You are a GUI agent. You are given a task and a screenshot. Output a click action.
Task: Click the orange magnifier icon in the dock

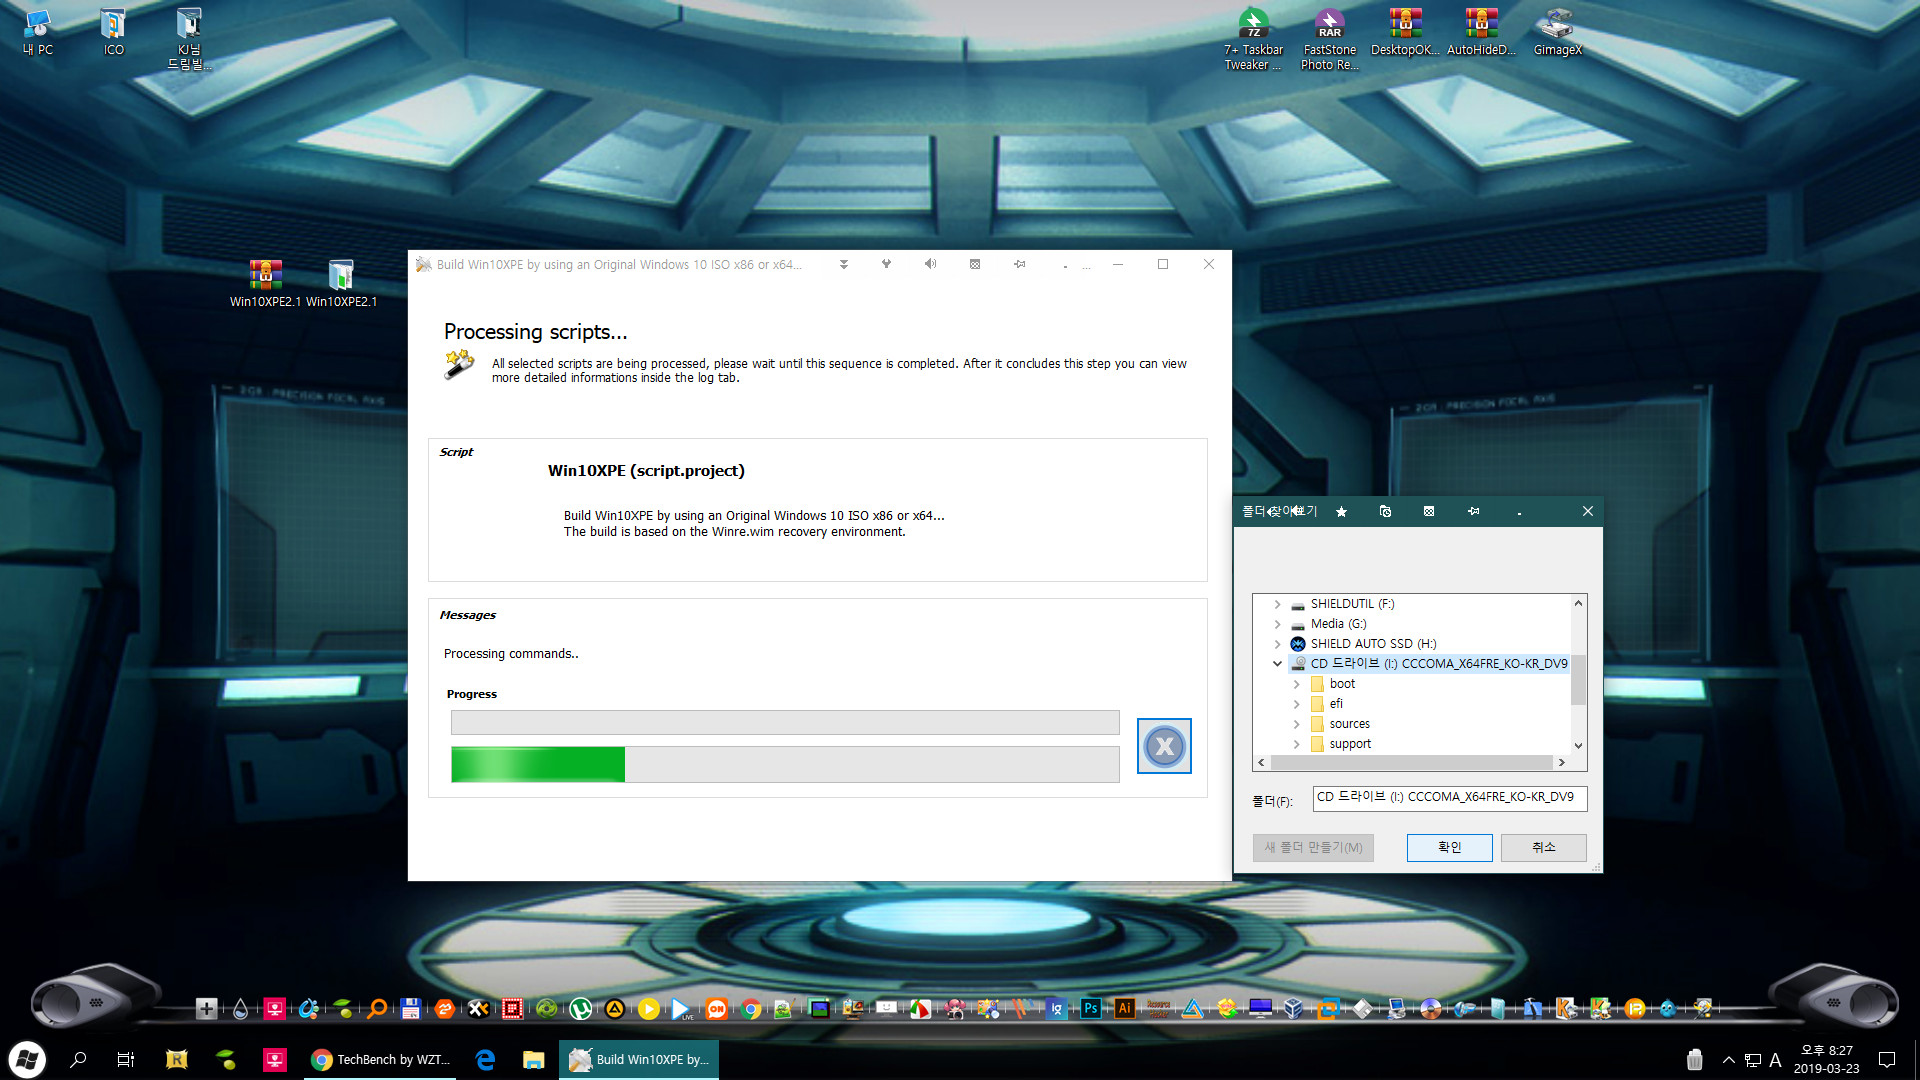click(x=376, y=1008)
